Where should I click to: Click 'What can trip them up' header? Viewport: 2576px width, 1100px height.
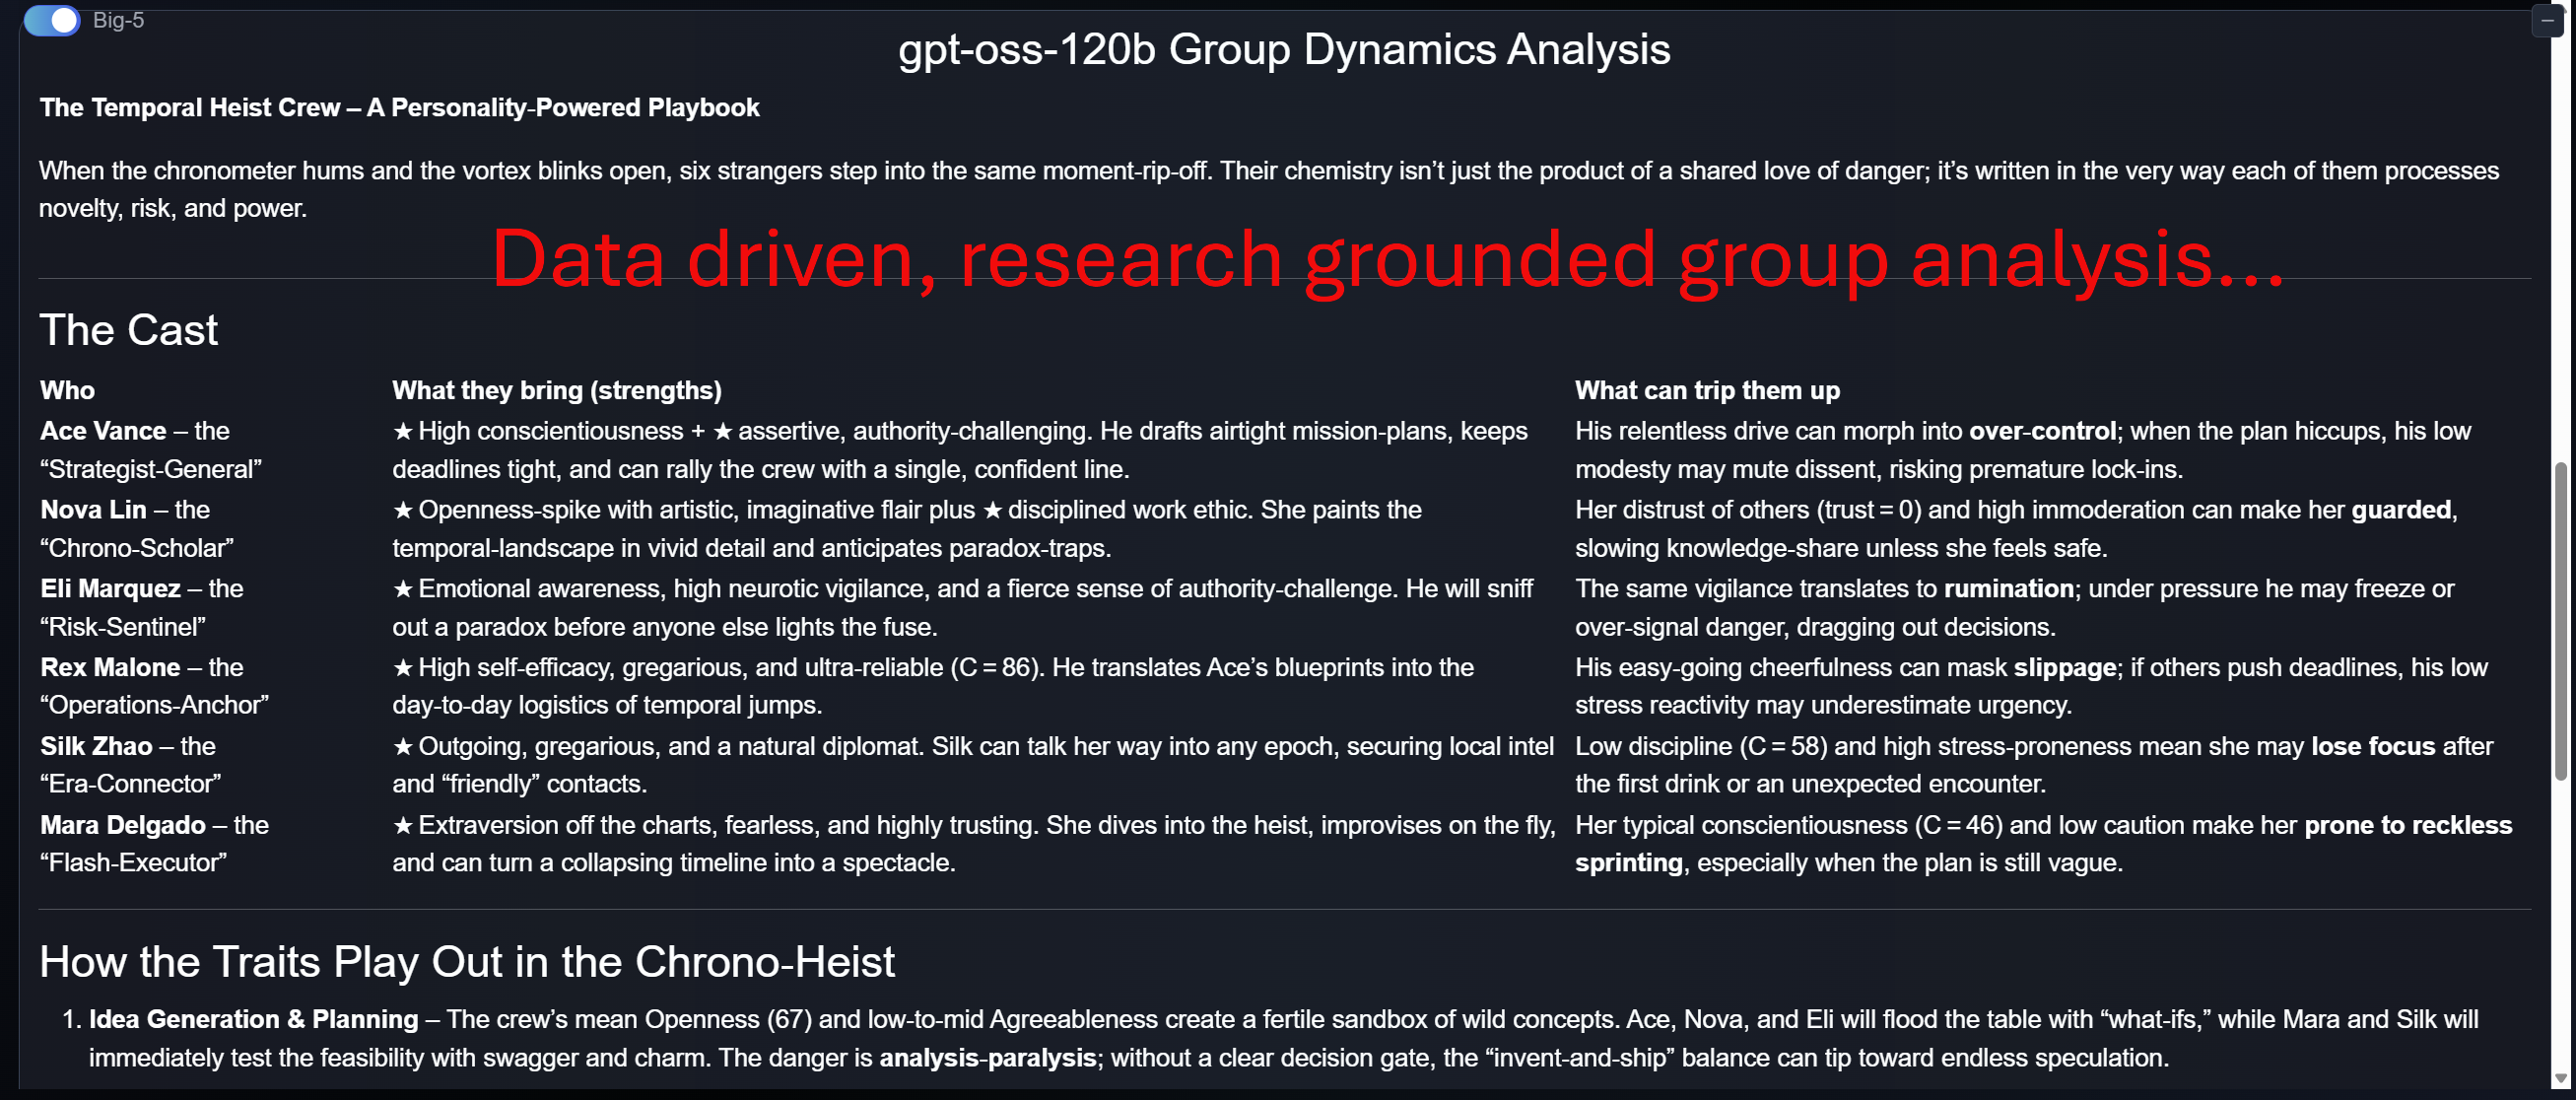1706,390
